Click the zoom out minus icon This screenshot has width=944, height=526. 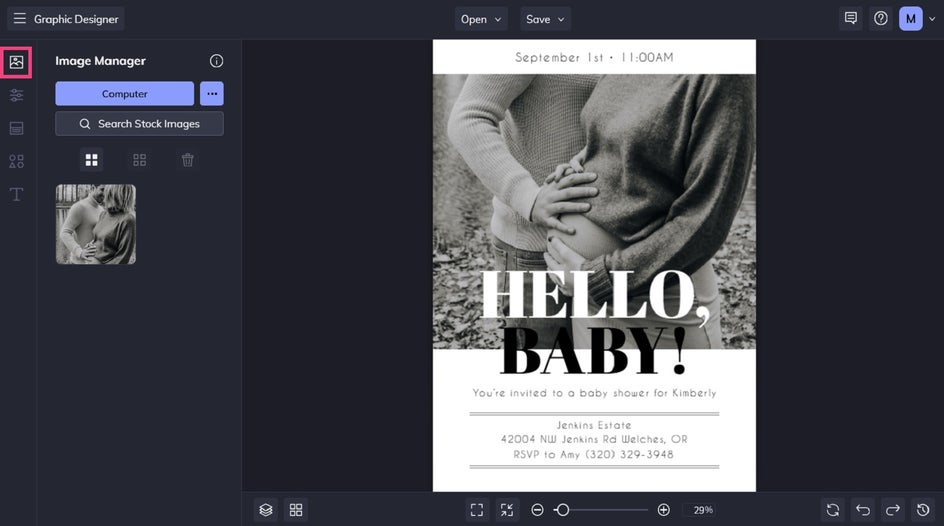tap(538, 510)
